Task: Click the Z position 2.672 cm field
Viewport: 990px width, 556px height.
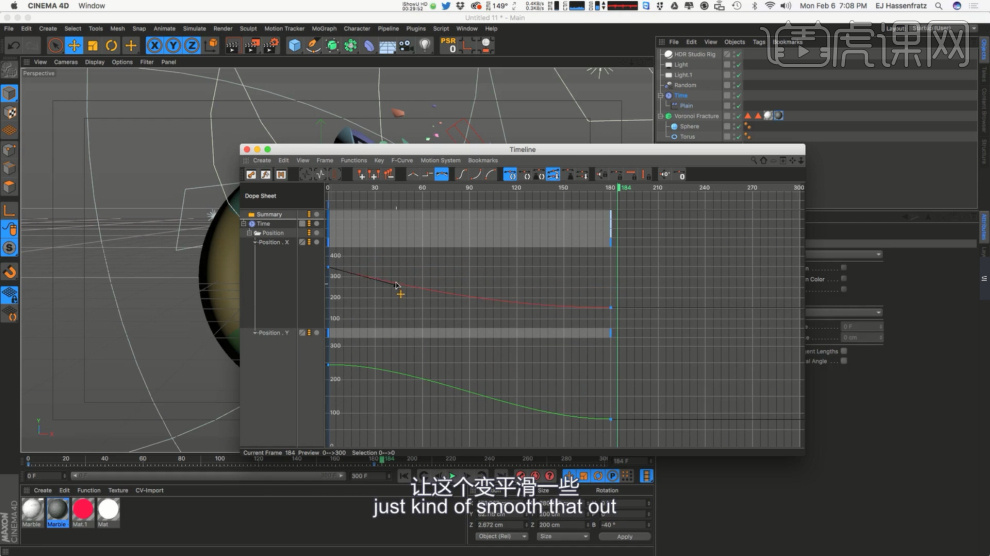Action: (499, 525)
